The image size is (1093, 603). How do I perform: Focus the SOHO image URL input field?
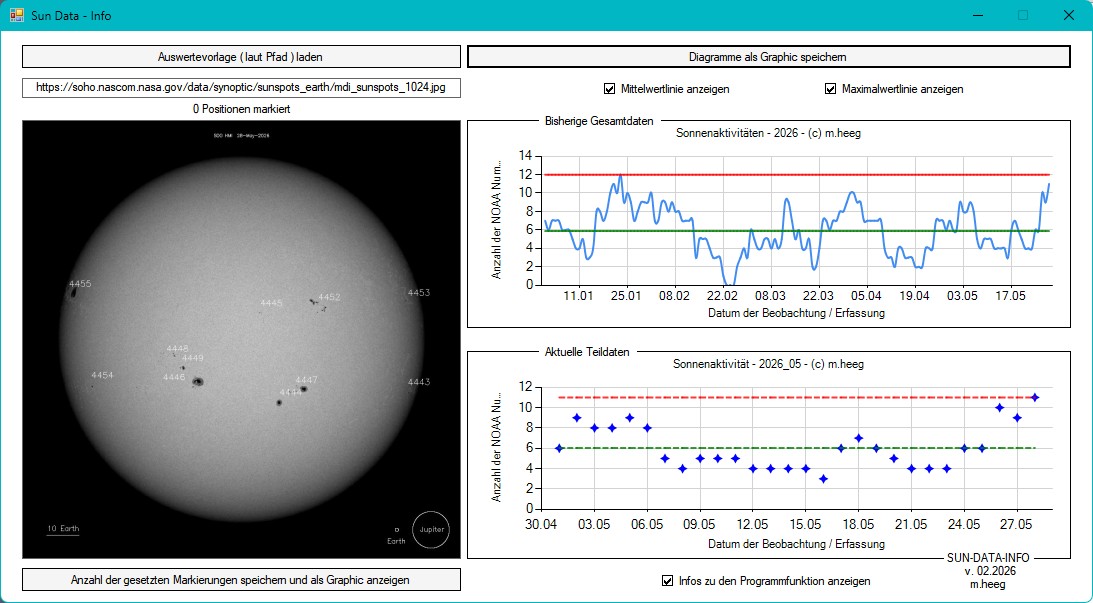coord(241,88)
